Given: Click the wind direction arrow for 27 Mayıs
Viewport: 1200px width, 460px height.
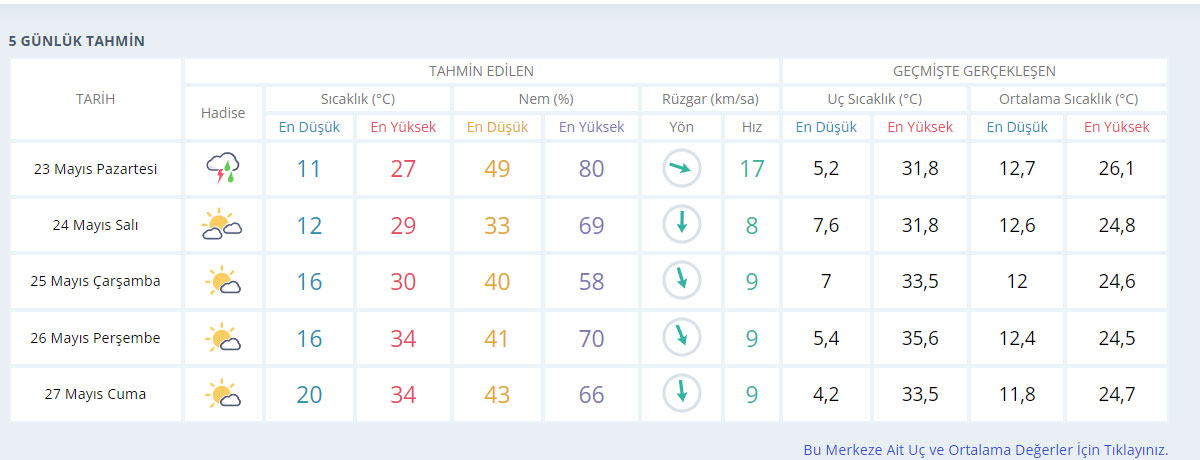Looking at the screenshot, I should [x=682, y=394].
